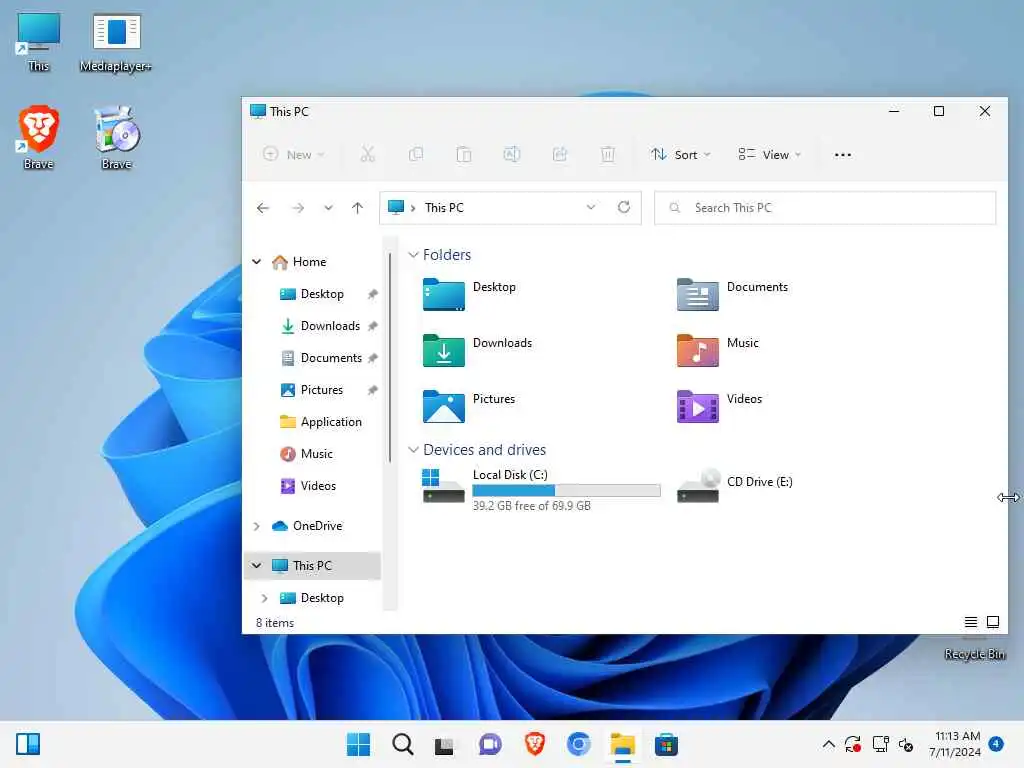Click the Share icon in toolbar

560,155
